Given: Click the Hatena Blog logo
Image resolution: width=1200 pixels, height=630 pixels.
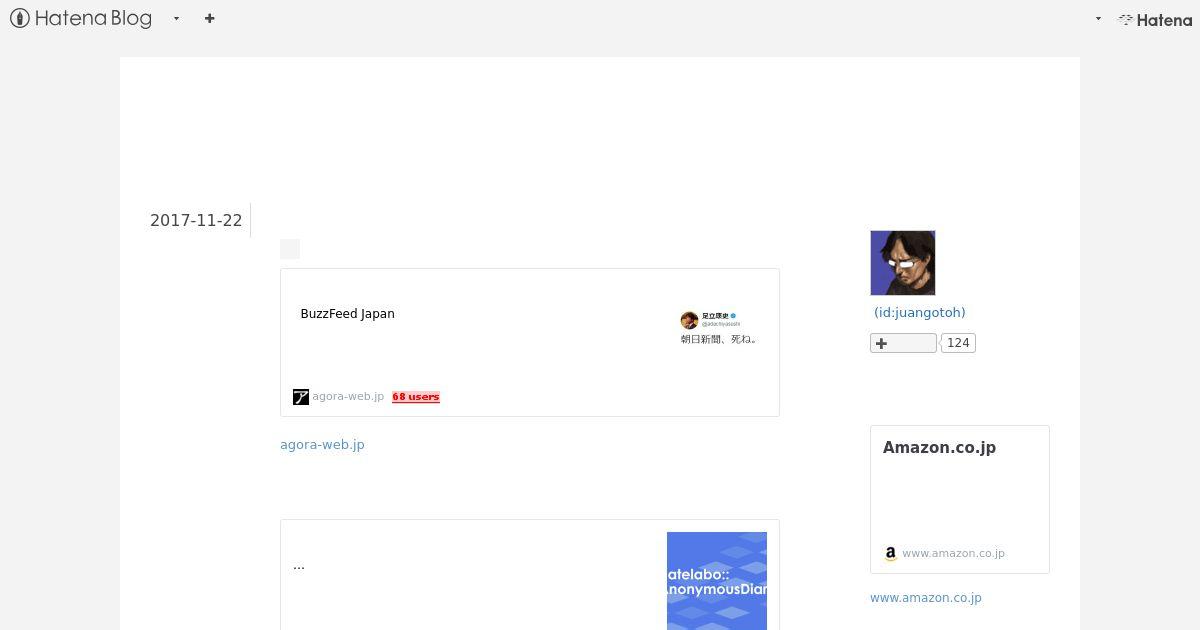Looking at the screenshot, I should point(81,18).
